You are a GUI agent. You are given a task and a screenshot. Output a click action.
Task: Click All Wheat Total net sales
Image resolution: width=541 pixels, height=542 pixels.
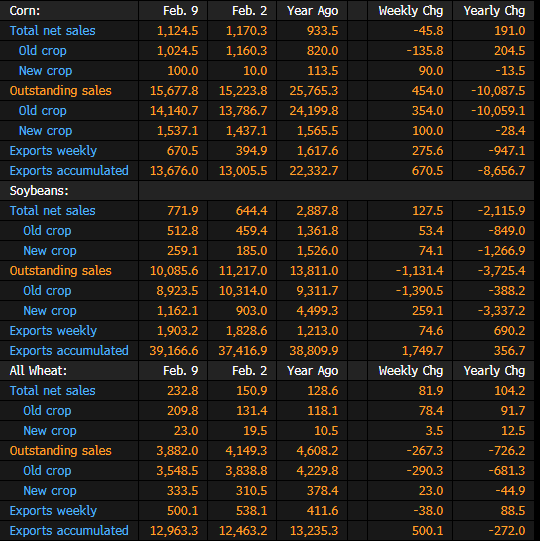tap(53, 391)
